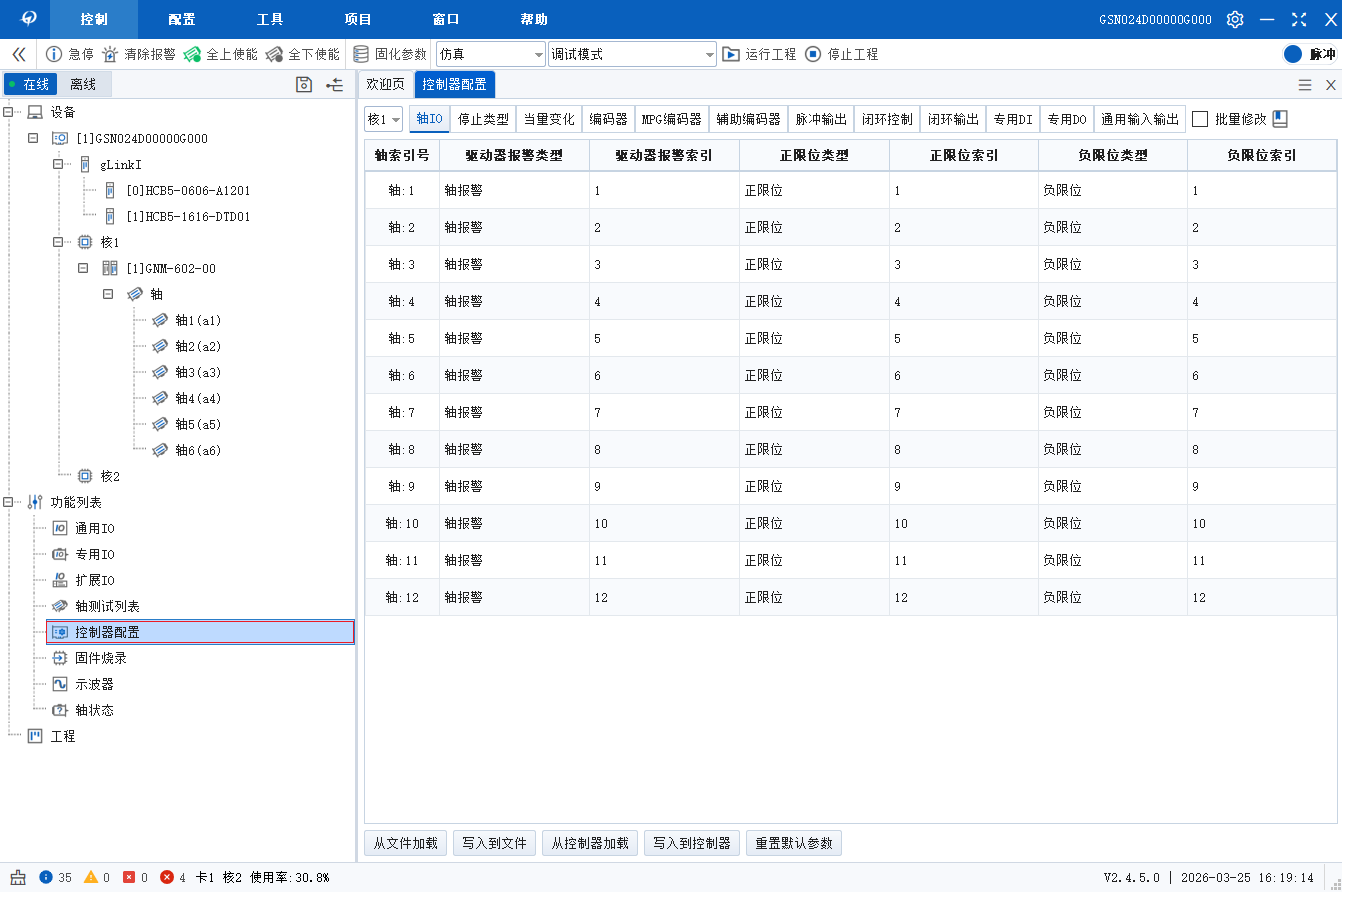Select the oscilloscope (示波器) tree item
The image size is (1351, 897).
[94, 684]
